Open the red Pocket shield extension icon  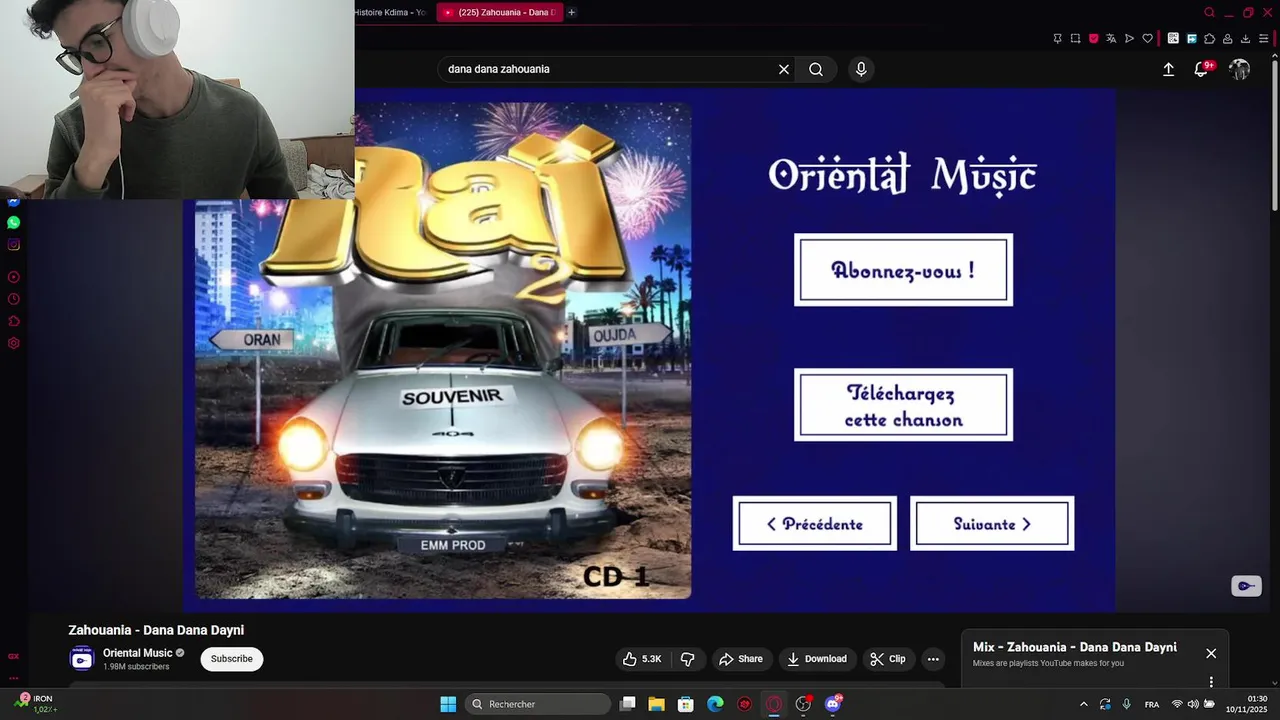1093,38
